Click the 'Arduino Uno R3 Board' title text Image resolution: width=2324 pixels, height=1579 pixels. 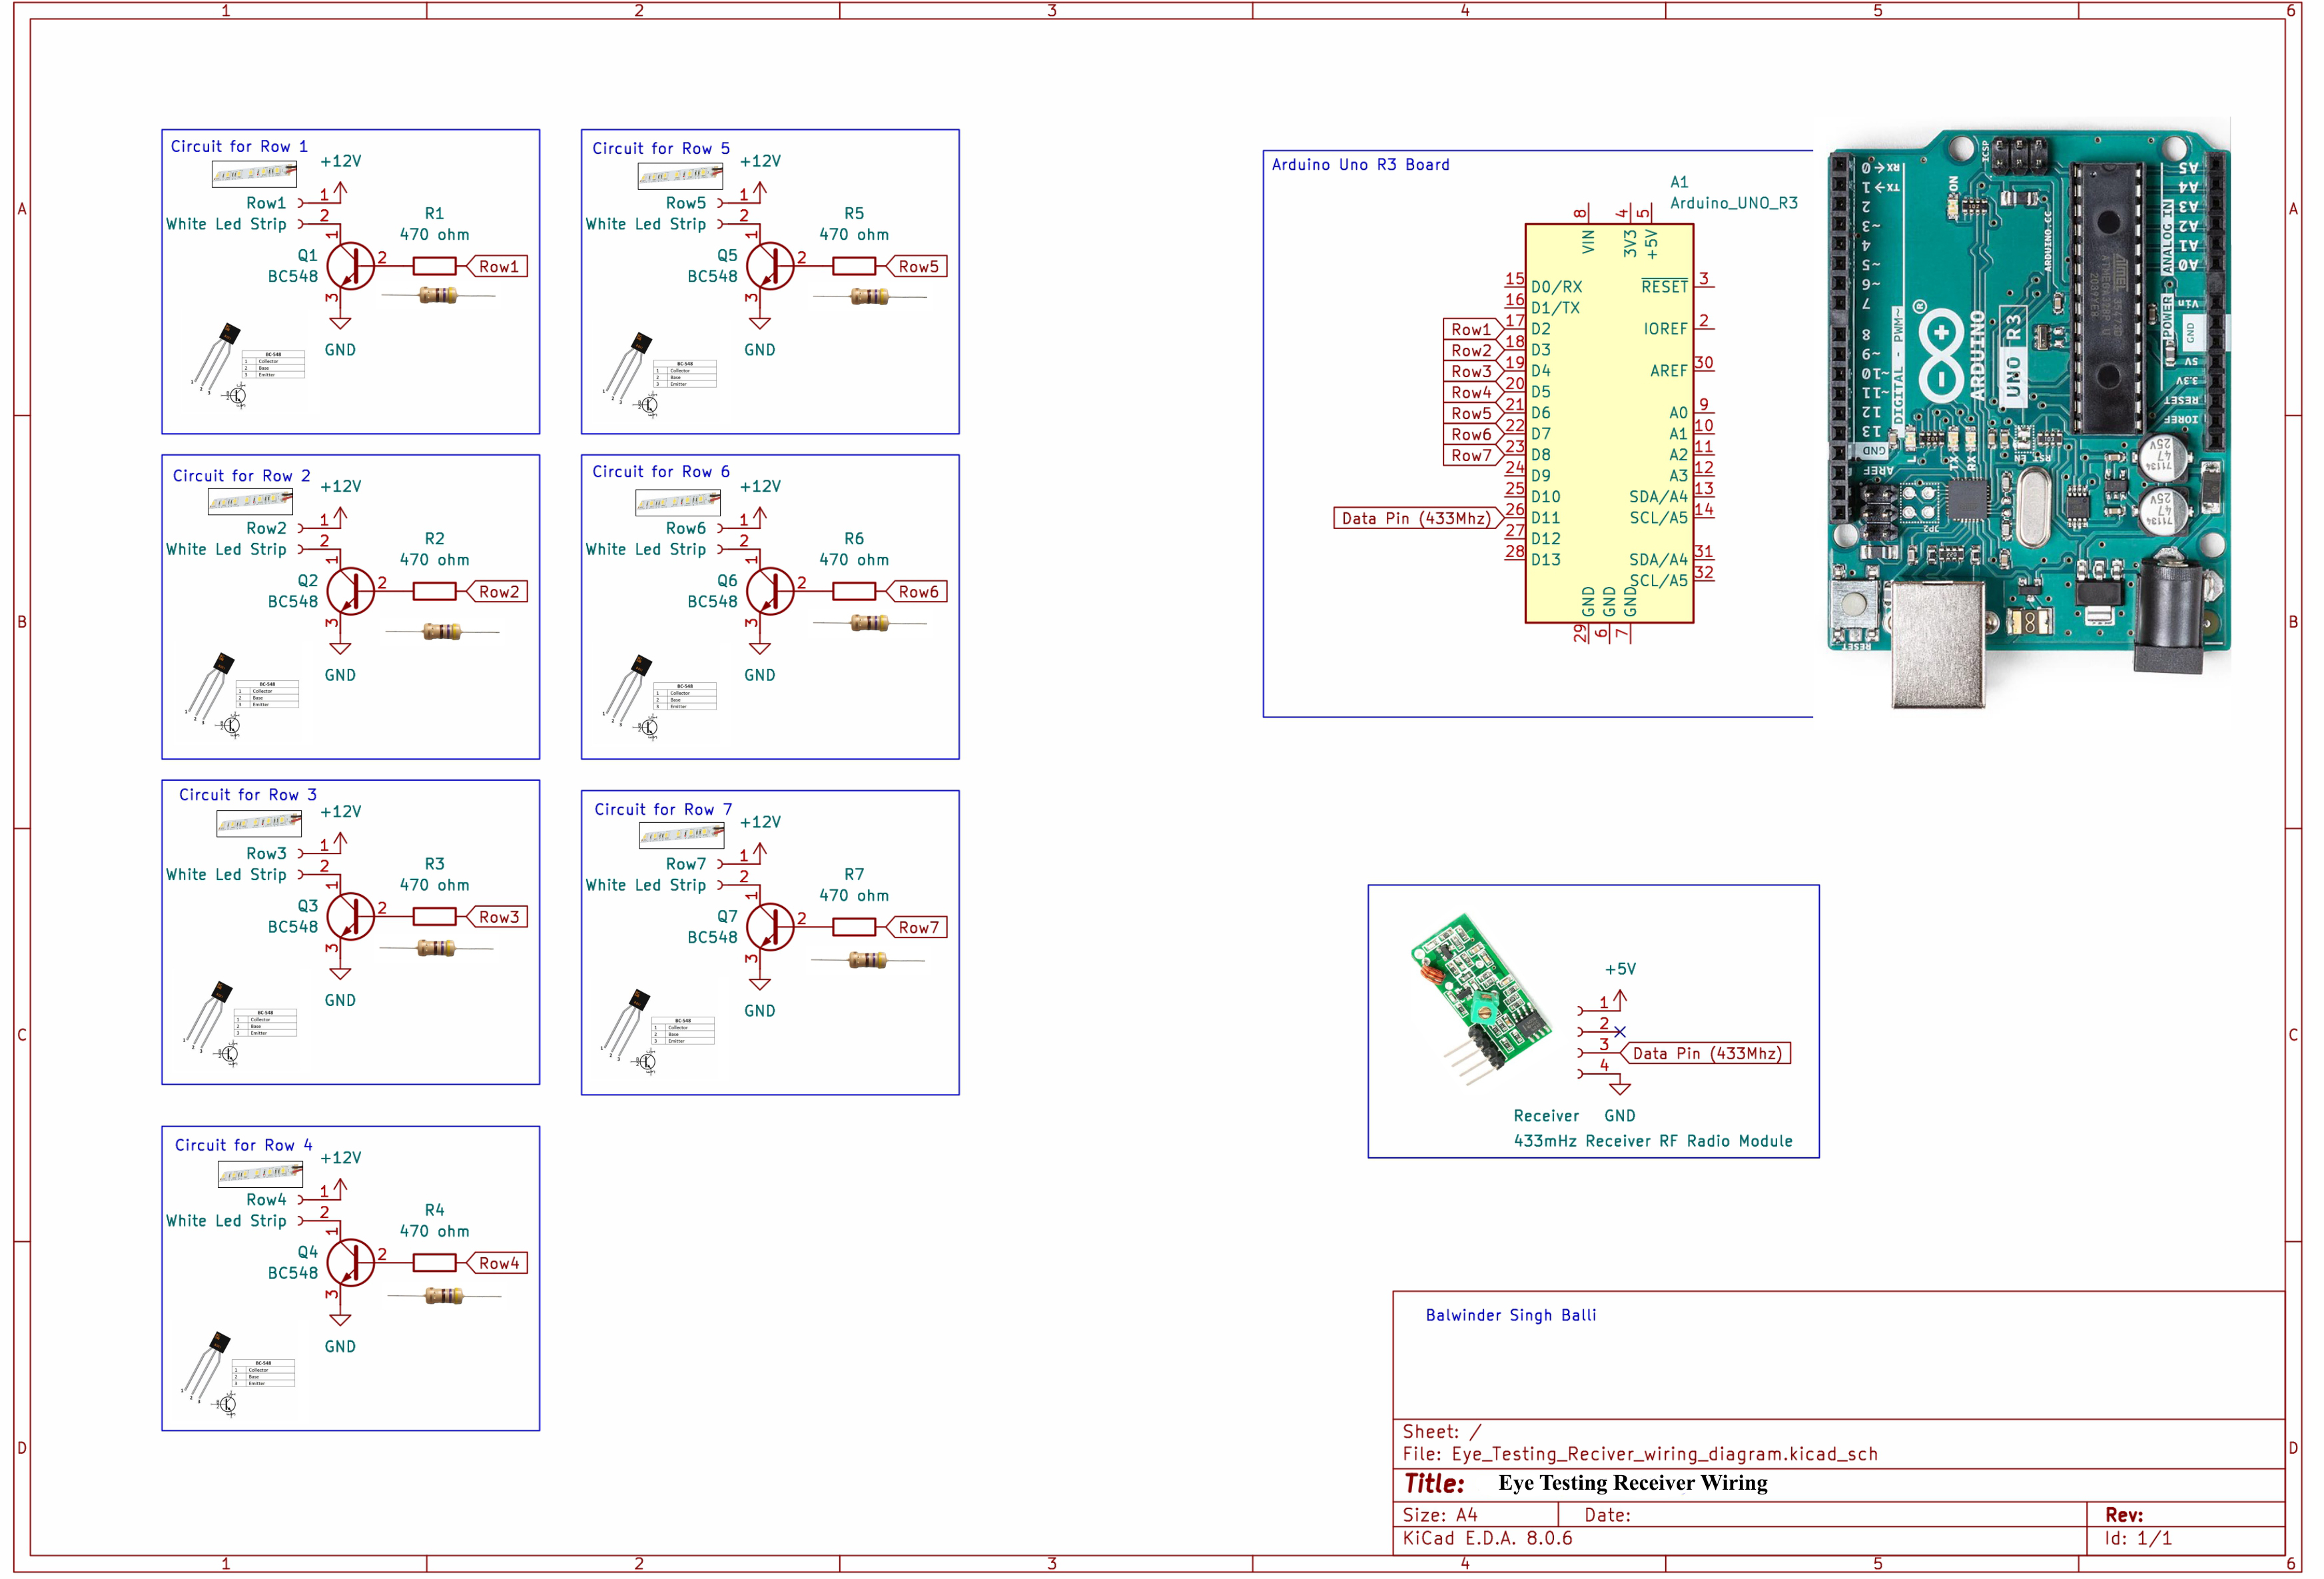click(1360, 165)
